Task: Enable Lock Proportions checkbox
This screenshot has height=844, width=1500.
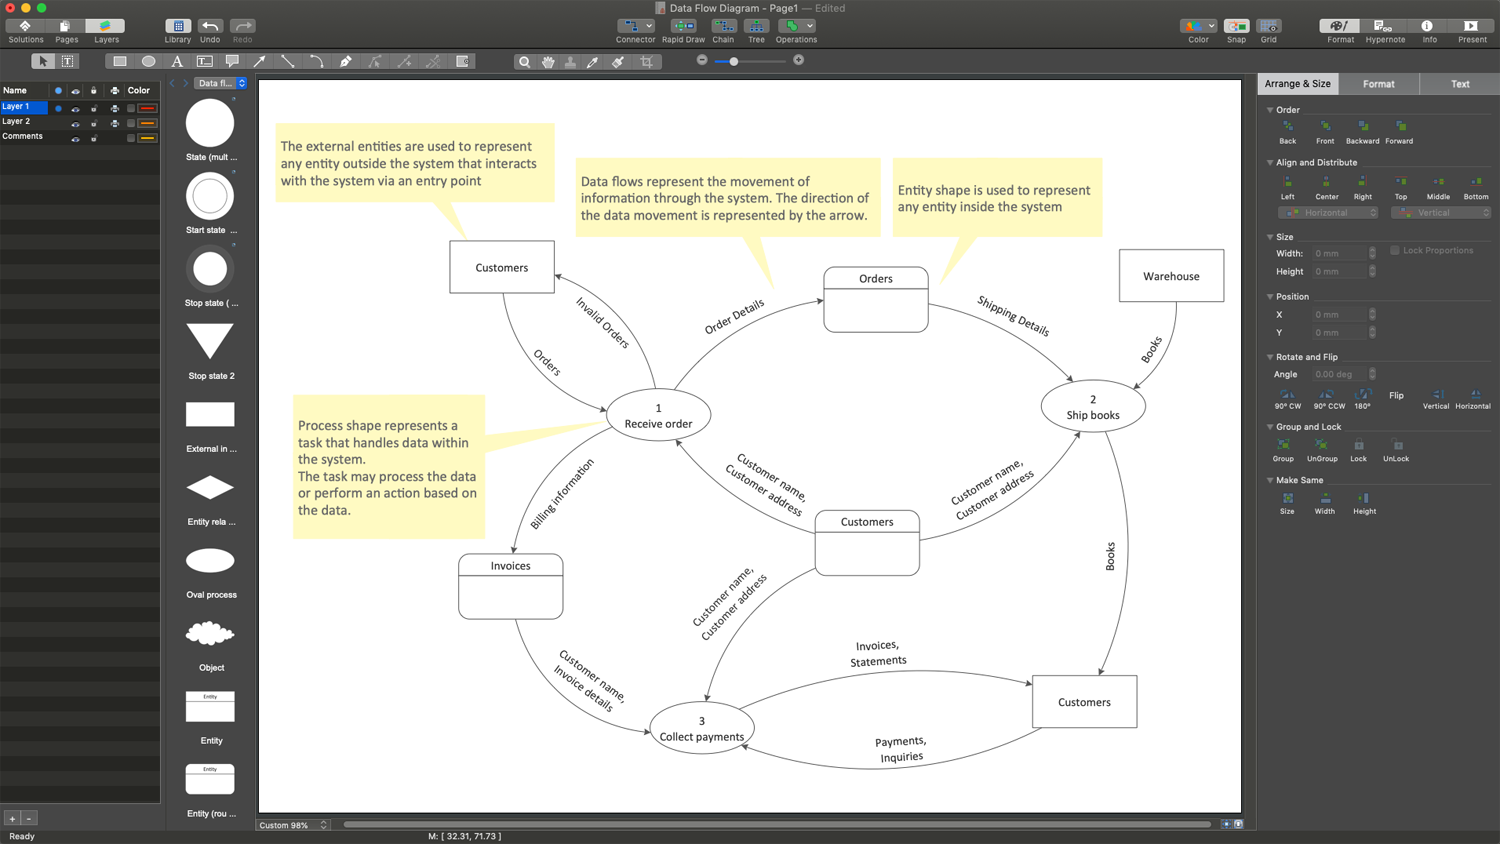Action: pos(1395,251)
